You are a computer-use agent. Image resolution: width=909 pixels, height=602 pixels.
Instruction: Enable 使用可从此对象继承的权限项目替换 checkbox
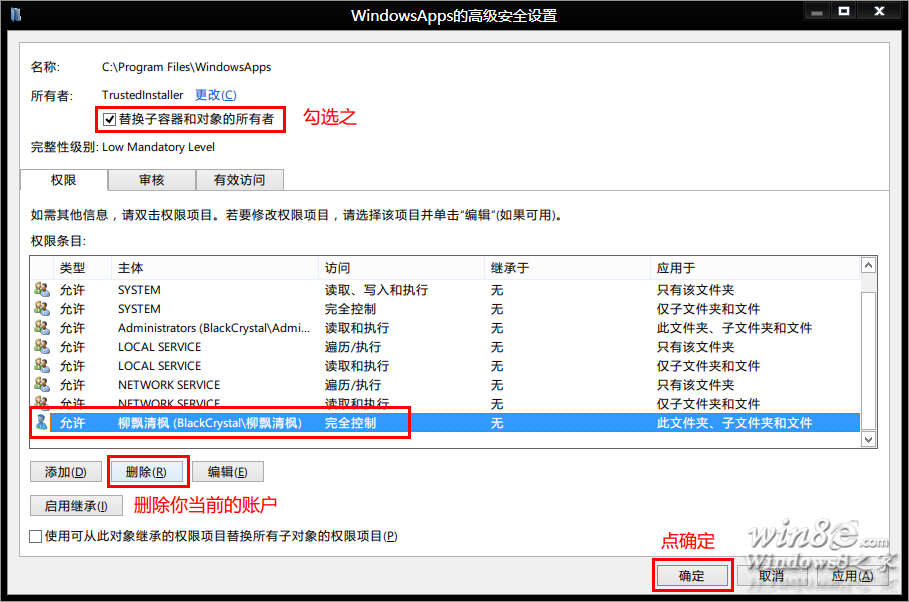35,536
